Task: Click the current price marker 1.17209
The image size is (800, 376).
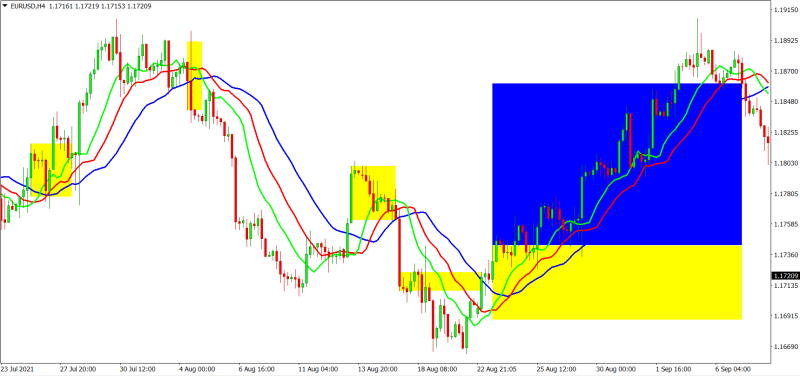Action: [x=786, y=275]
